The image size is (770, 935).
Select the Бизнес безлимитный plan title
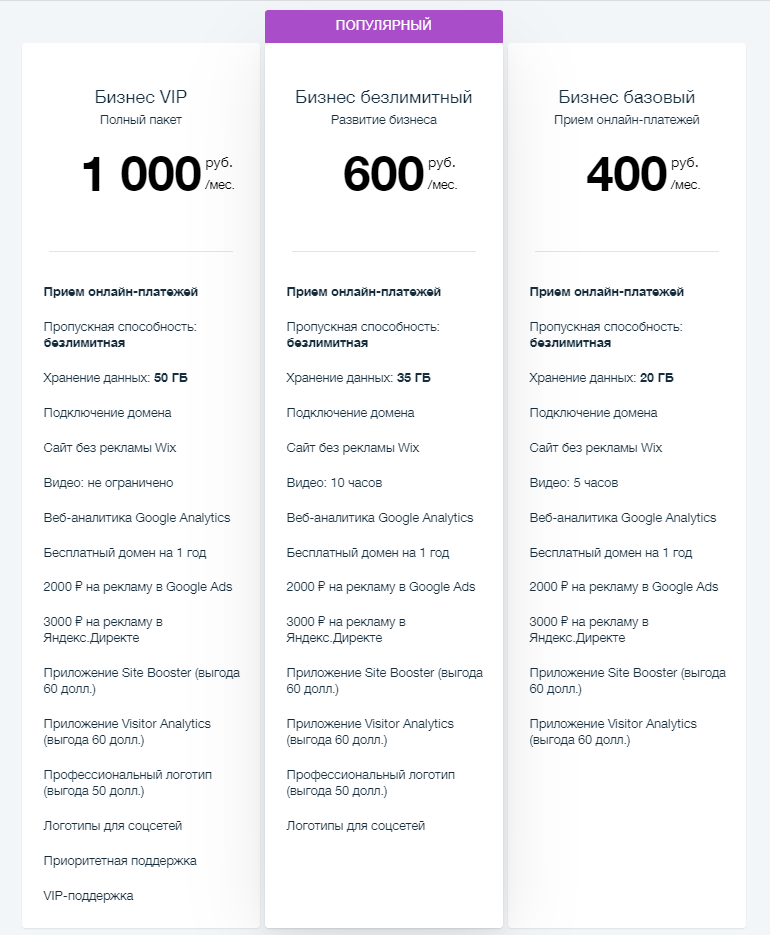[384, 97]
